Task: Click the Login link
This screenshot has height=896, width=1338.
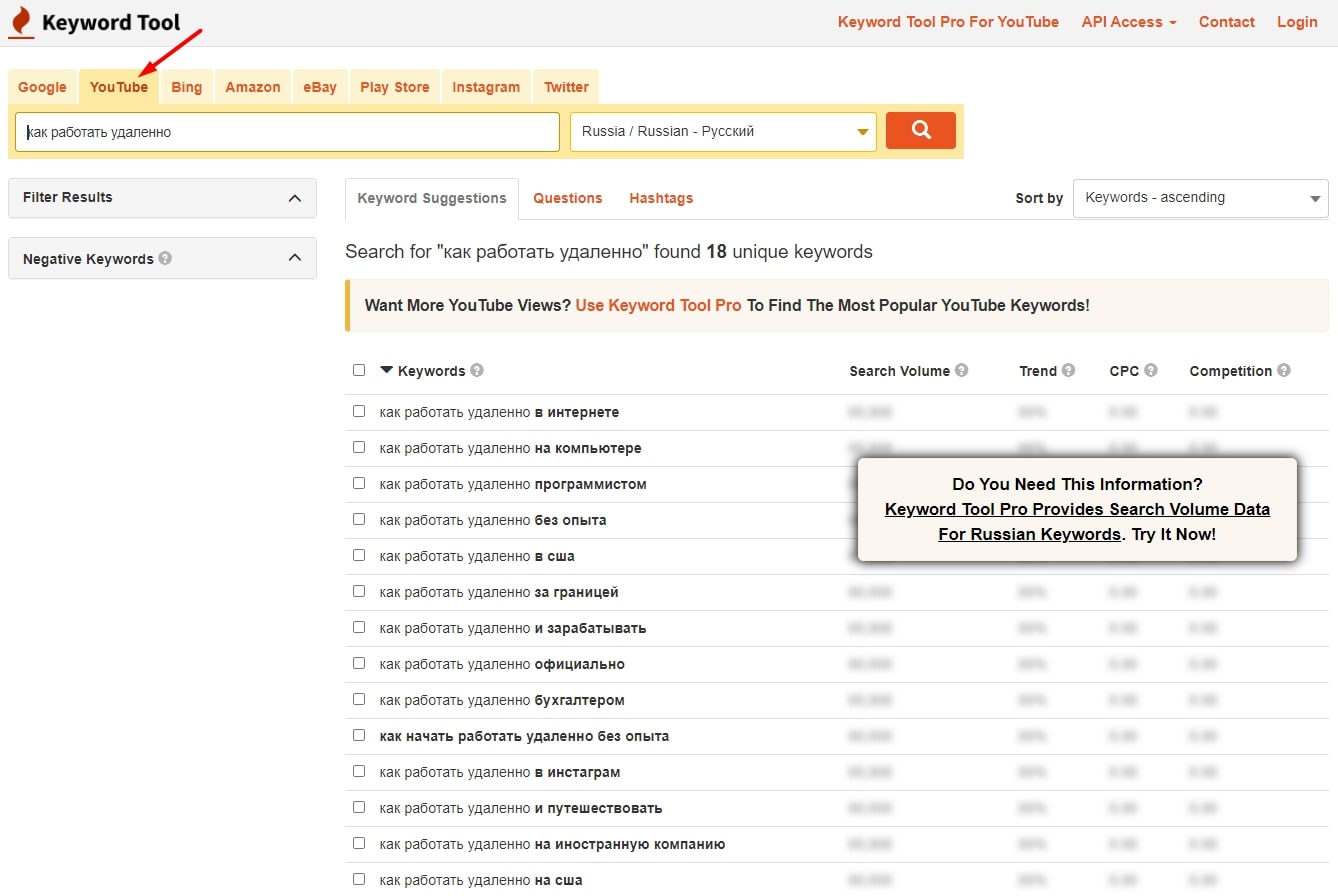Action: [x=1297, y=22]
